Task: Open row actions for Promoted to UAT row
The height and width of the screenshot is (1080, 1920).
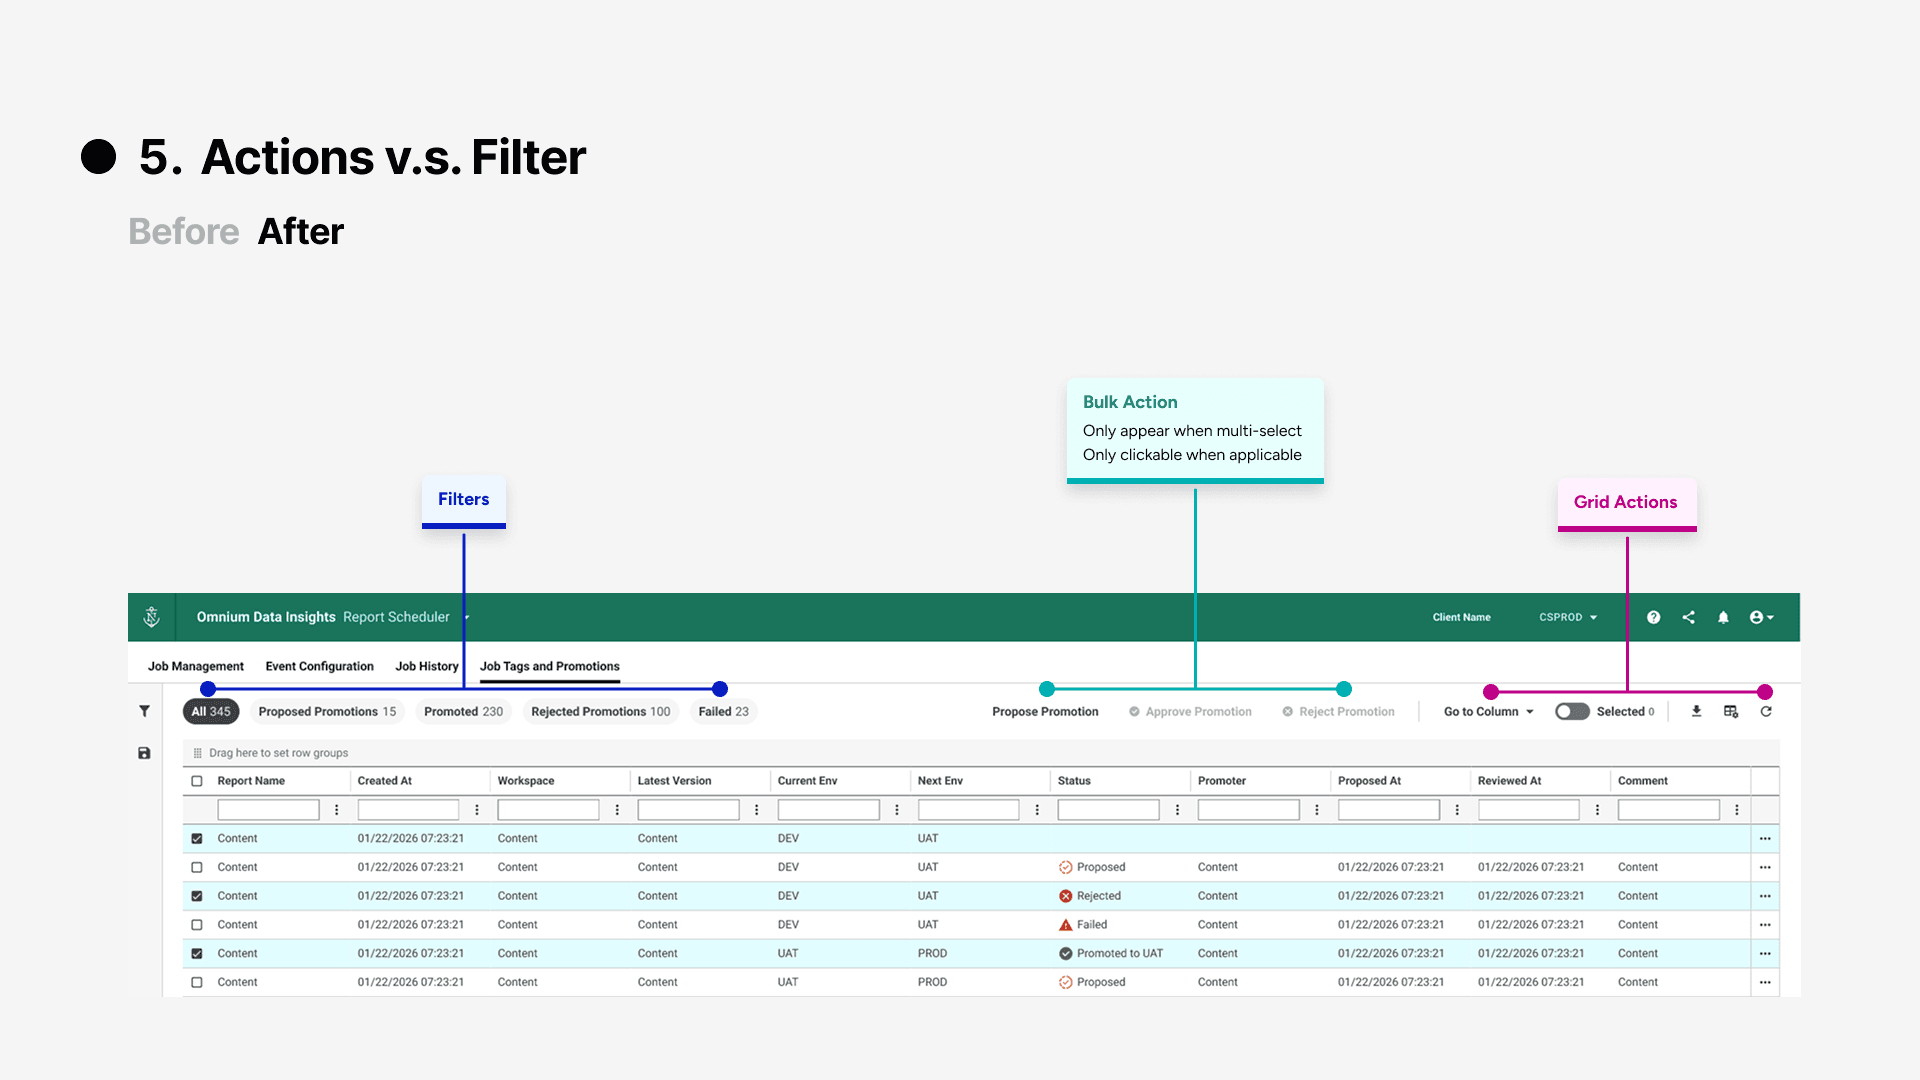Action: pos(1765,954)
